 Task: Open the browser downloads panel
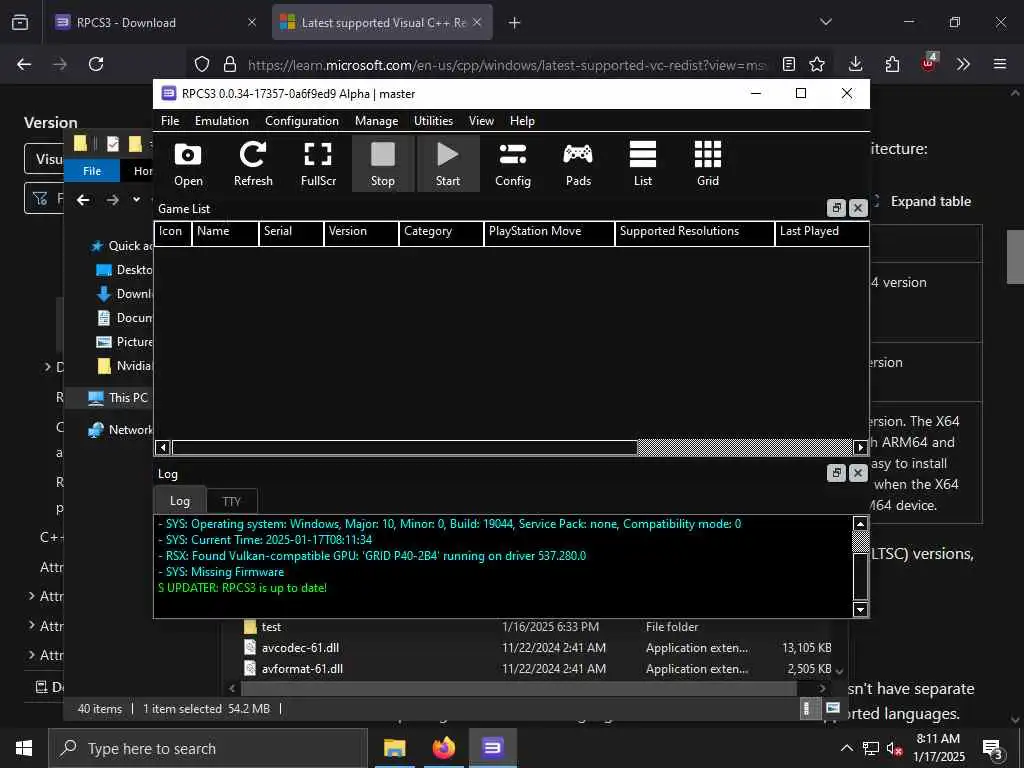(x=856, y=64)
